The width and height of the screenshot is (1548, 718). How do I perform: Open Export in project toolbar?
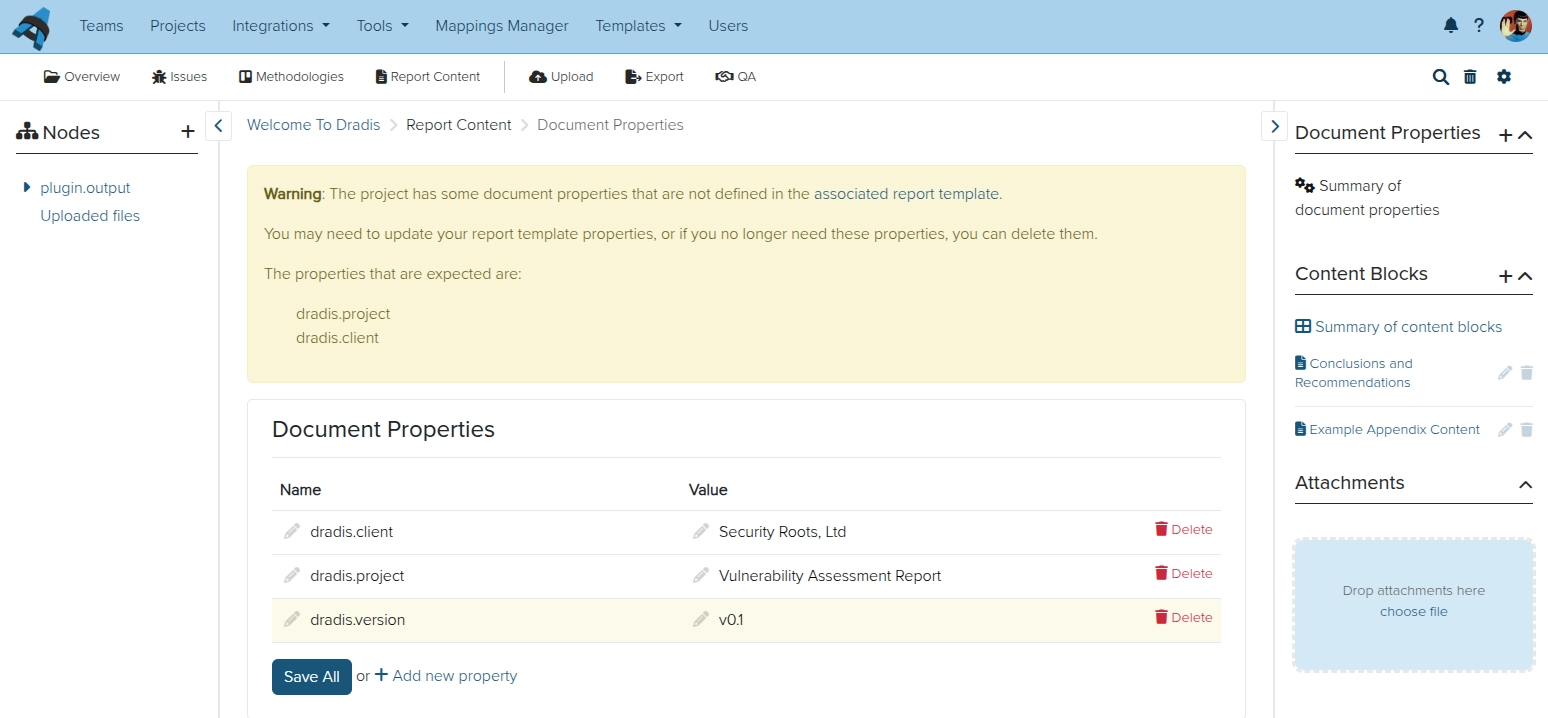[x=654, y=77]
